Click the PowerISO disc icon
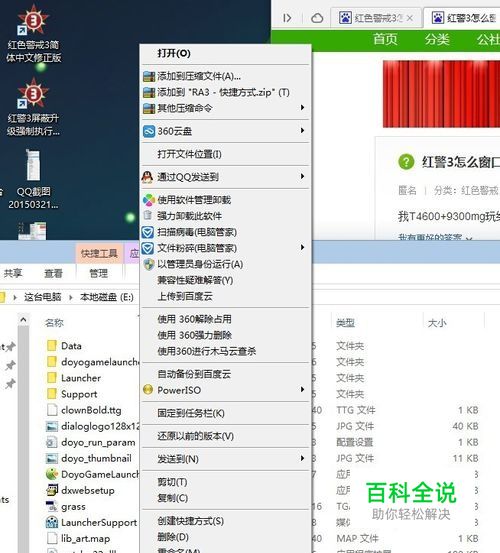Screen dimensions: 500x553 point(148,390)
